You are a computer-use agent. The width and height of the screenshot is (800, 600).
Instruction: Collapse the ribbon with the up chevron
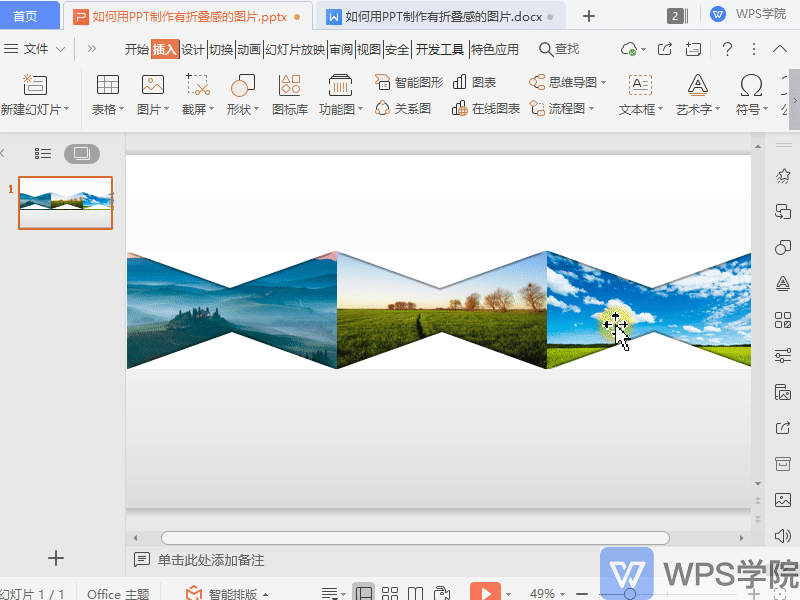coord(780,49)
